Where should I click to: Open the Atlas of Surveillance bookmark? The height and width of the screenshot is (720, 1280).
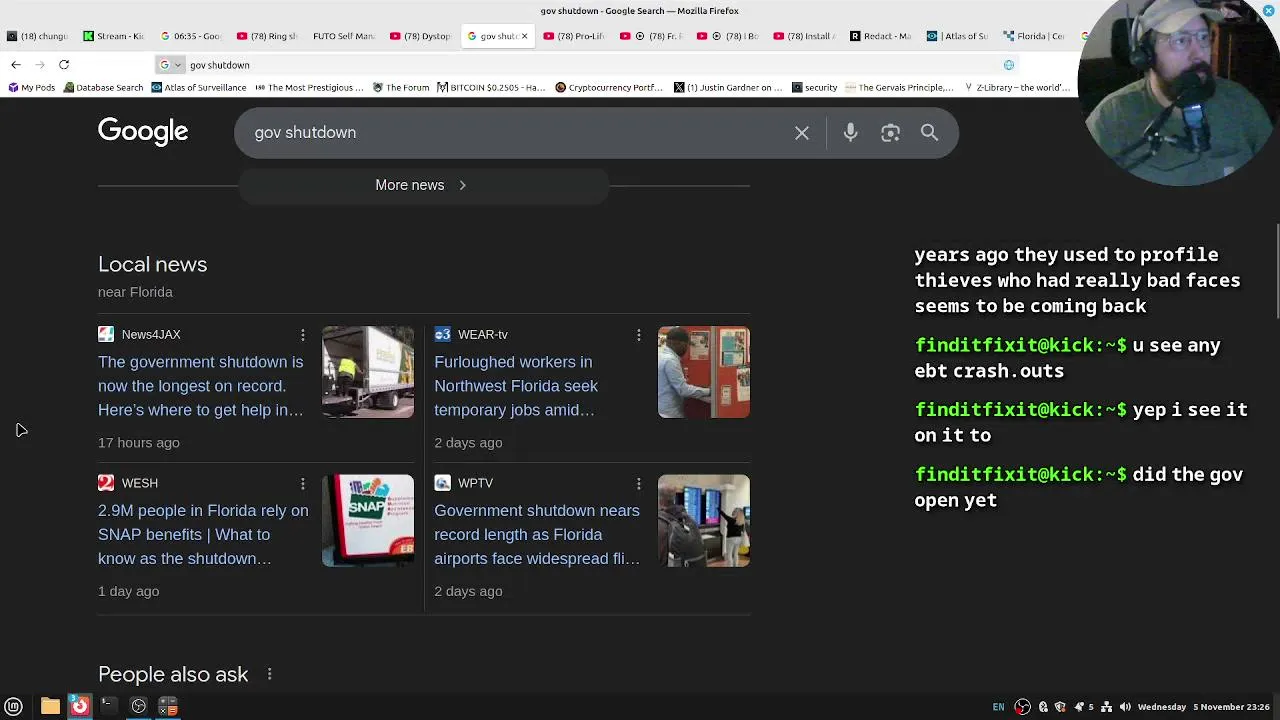point(199,88)
